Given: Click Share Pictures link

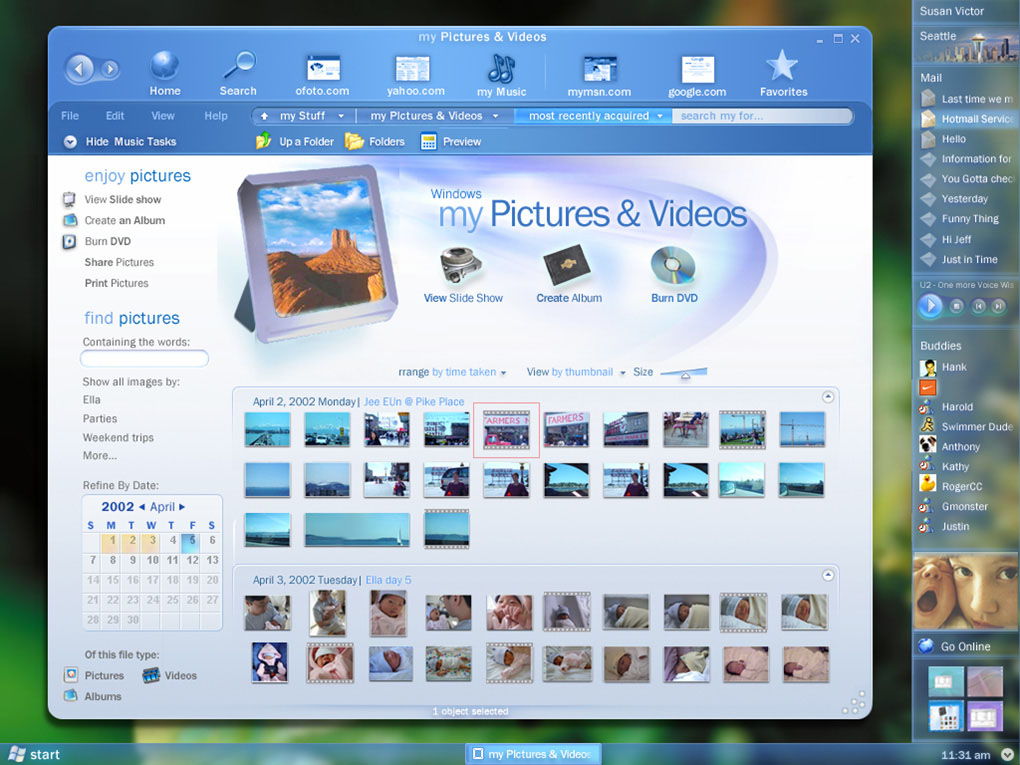Looking at the screenshot, I should pos(119,262).
